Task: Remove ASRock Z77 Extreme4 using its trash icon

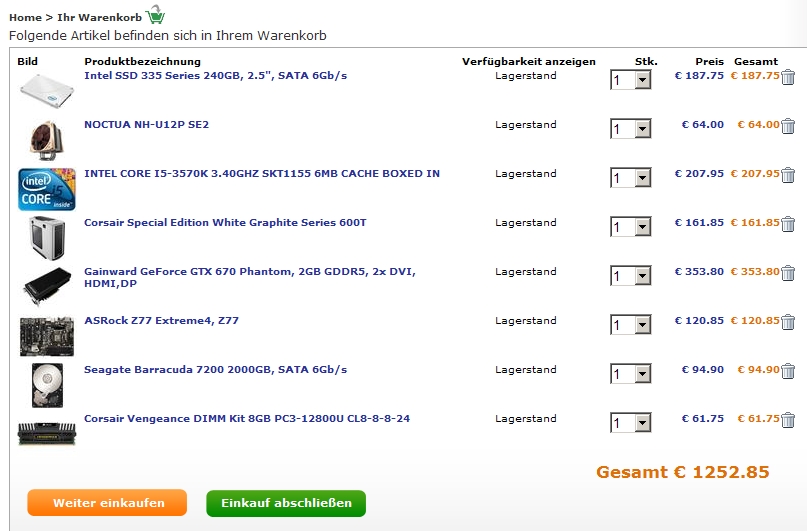Action: click(x=788, y=322)
